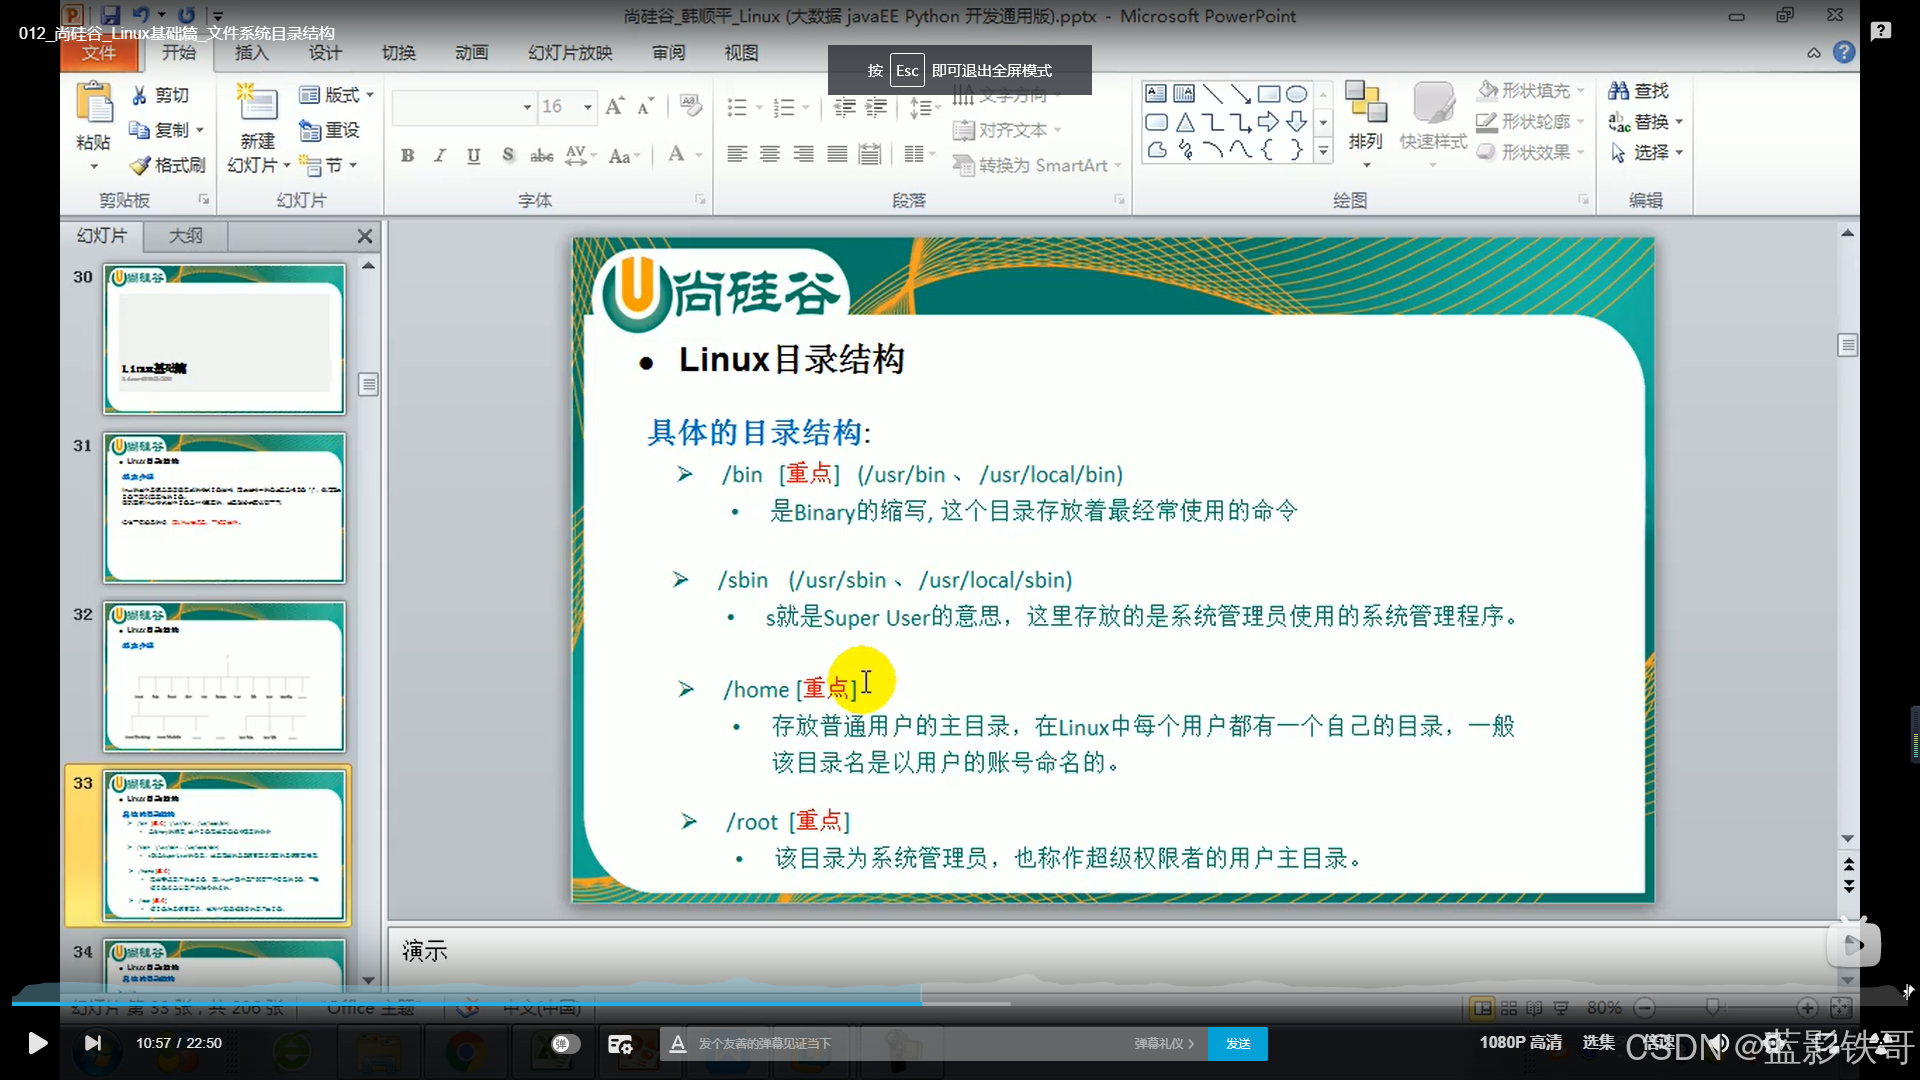Toggle text Shadow formatting
Screen dimensions: 1920x1080
pos(508,155)
